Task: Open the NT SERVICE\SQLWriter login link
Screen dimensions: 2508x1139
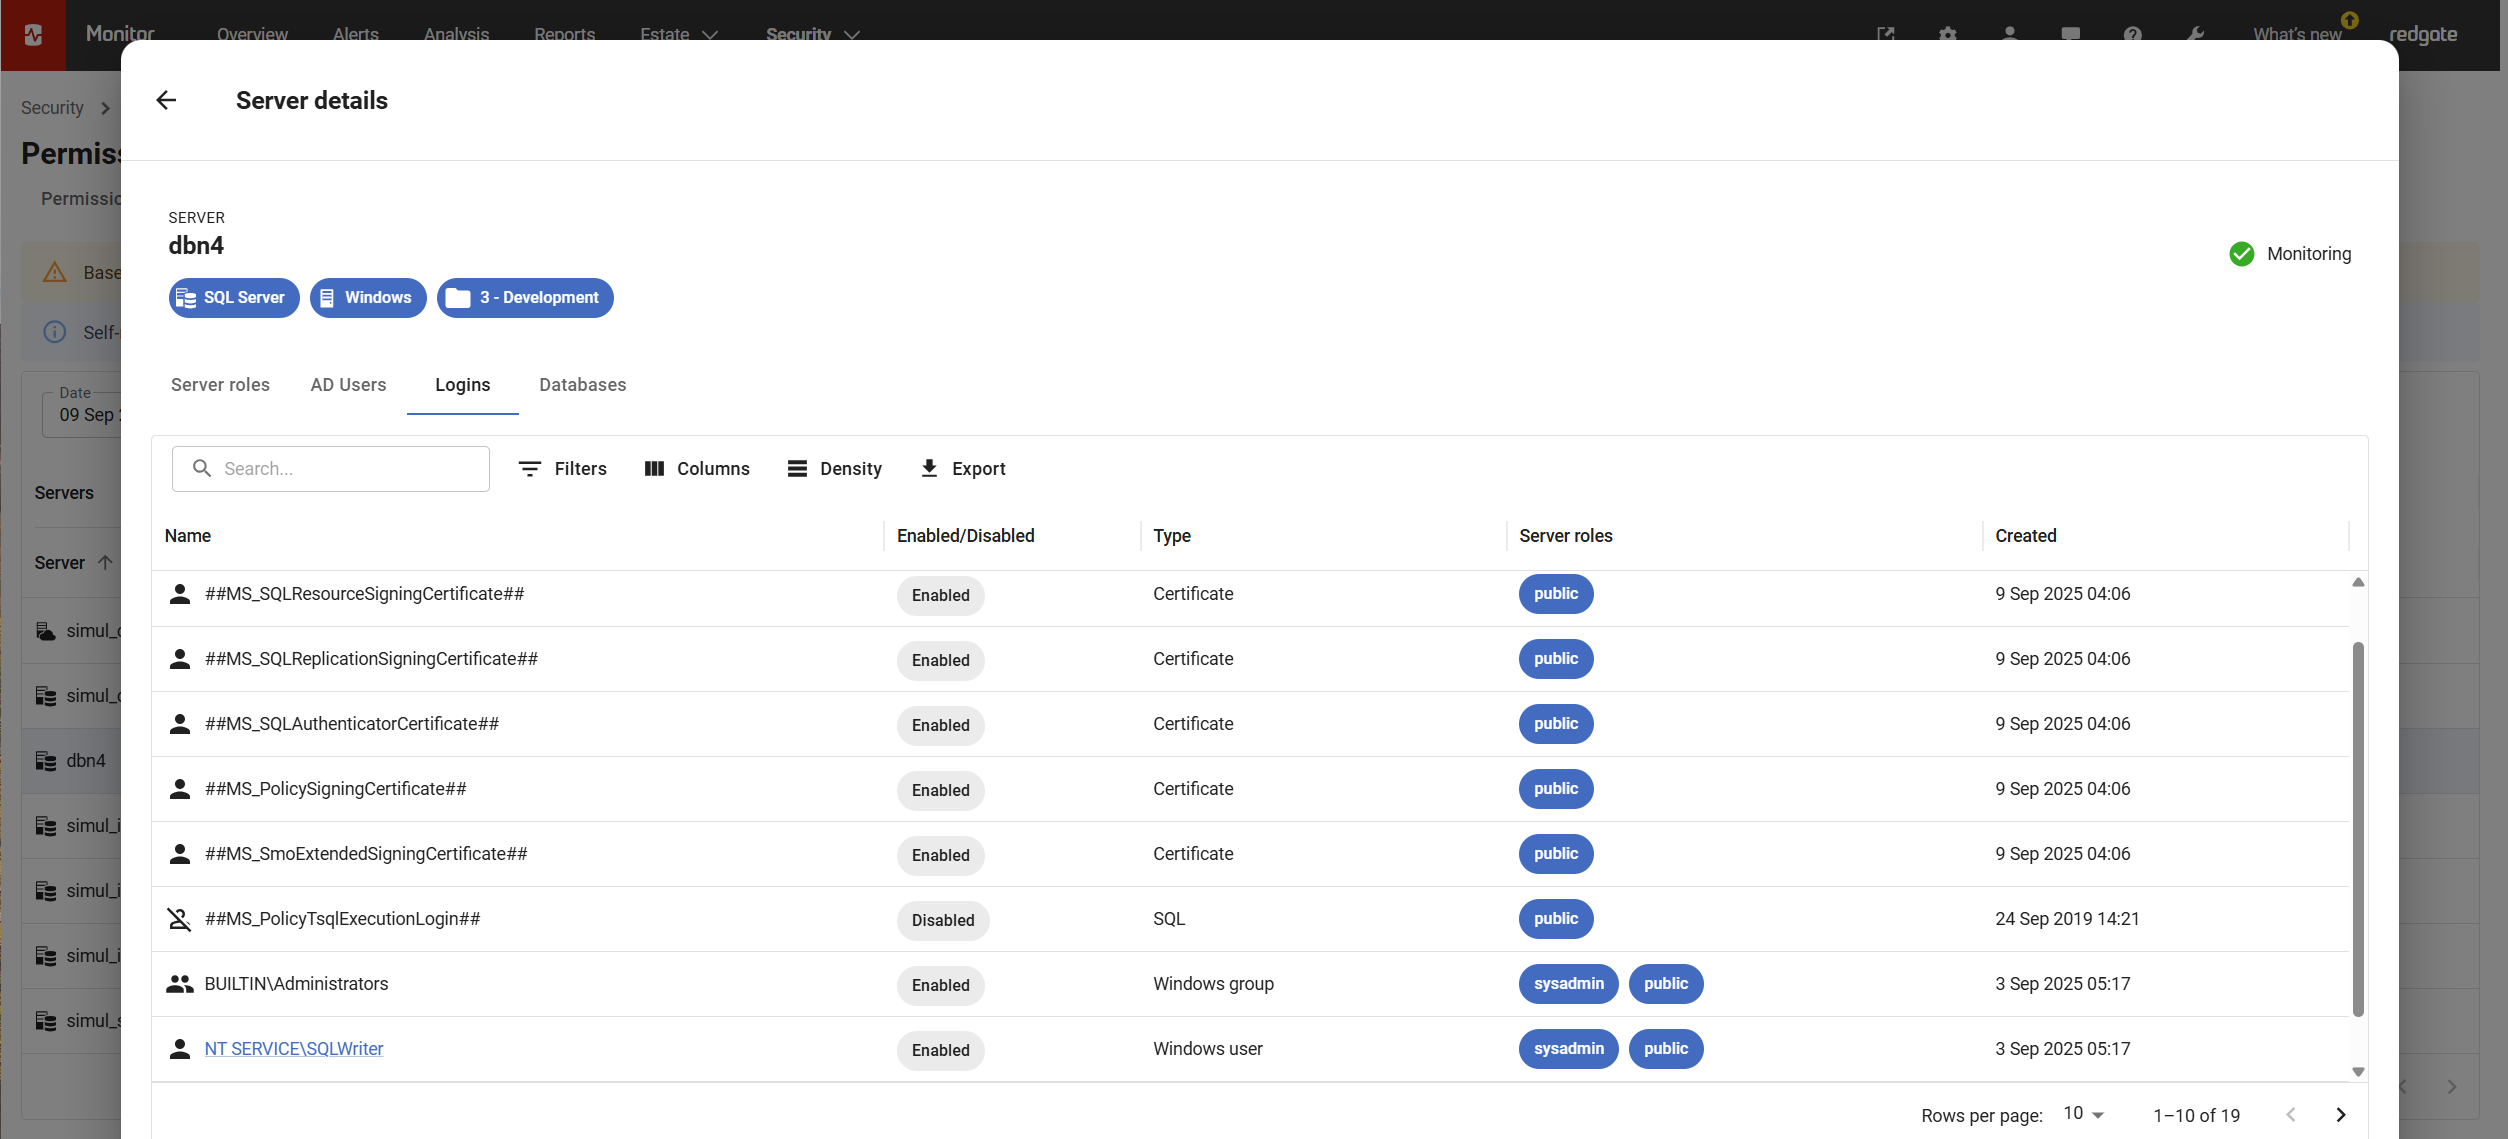Action: click(293, 1049)
